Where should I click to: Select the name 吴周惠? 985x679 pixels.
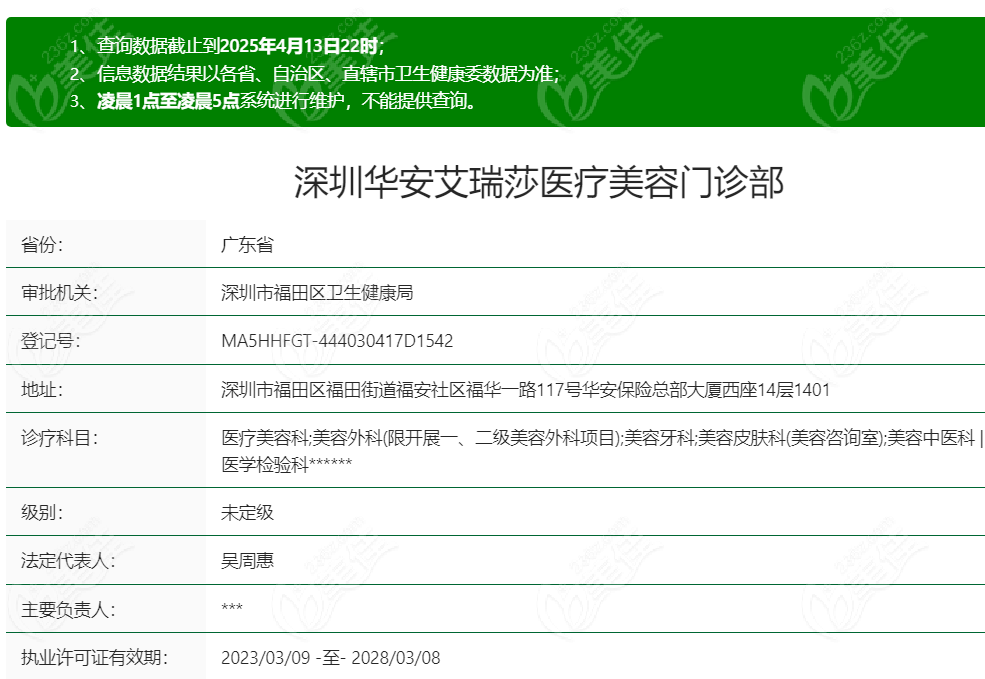pos(248,560)
